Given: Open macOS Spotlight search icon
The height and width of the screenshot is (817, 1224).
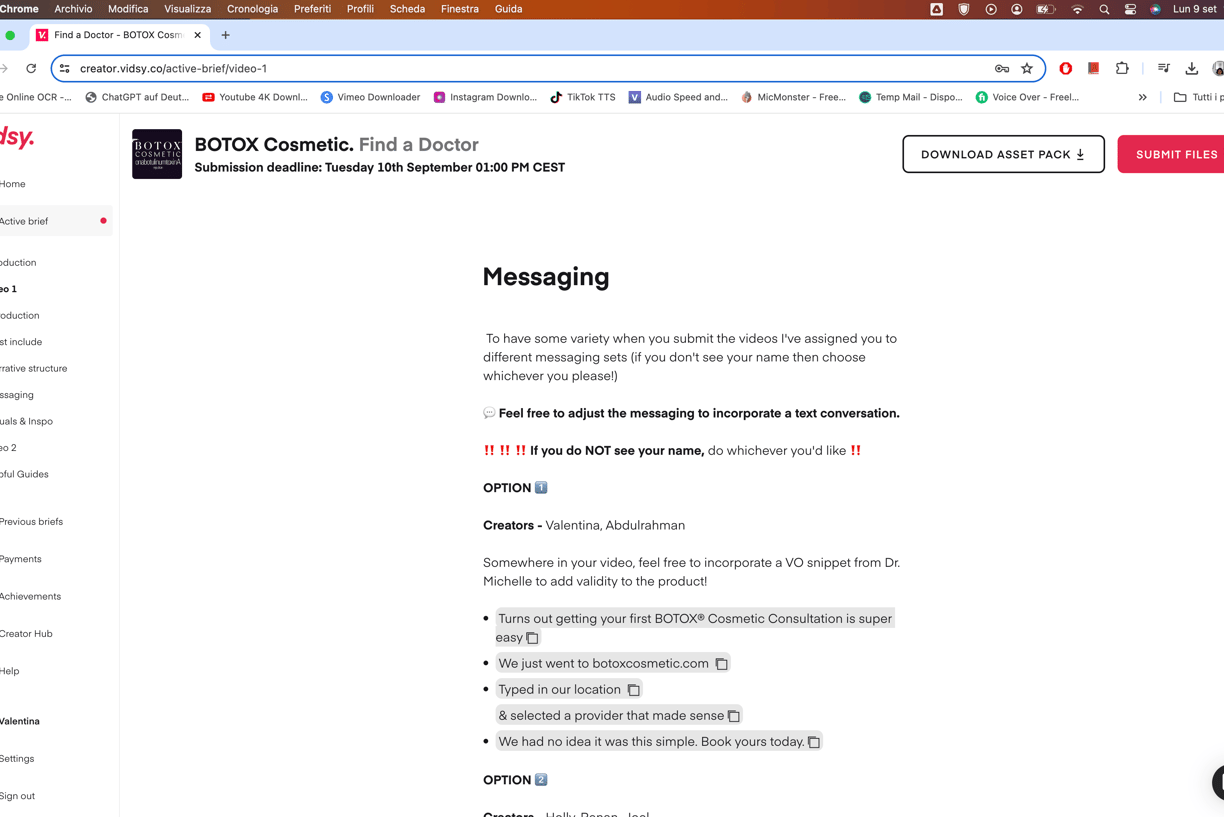Looking at the screenshot, I should 1104,9.
